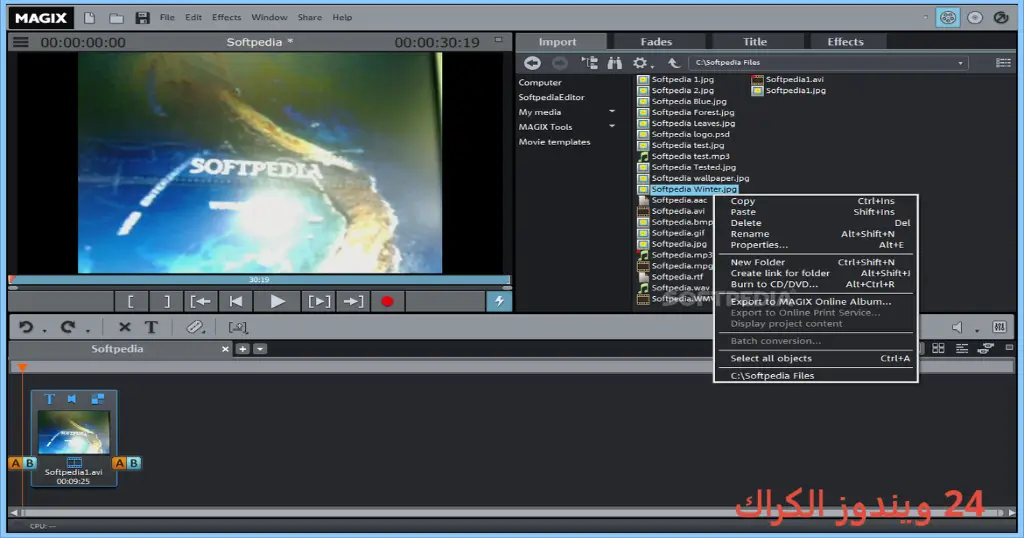
Task: Open the preview monitor hamburger menu
Action: pos(21,42)
